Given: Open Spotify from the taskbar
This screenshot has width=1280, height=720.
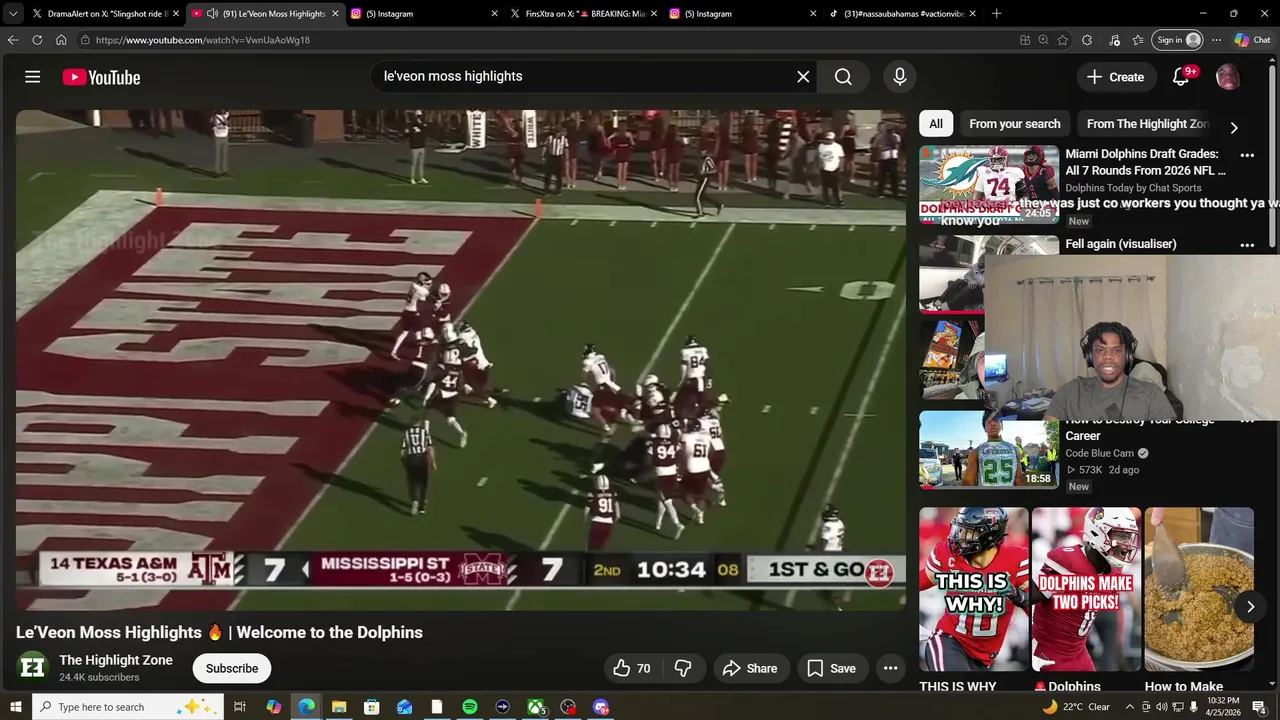Looking at the screenshot, I should pos(470,707).
